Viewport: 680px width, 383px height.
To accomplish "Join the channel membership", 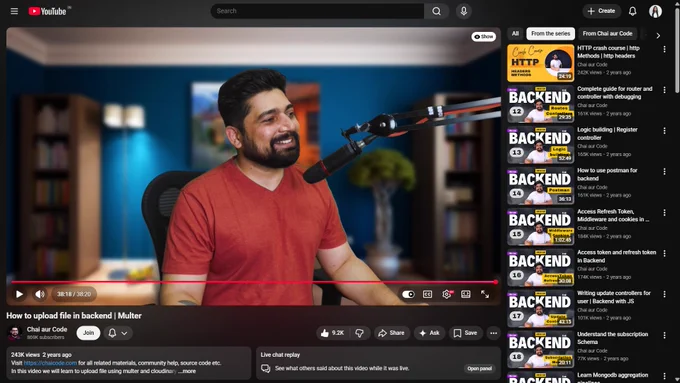I will click(88, 333).
